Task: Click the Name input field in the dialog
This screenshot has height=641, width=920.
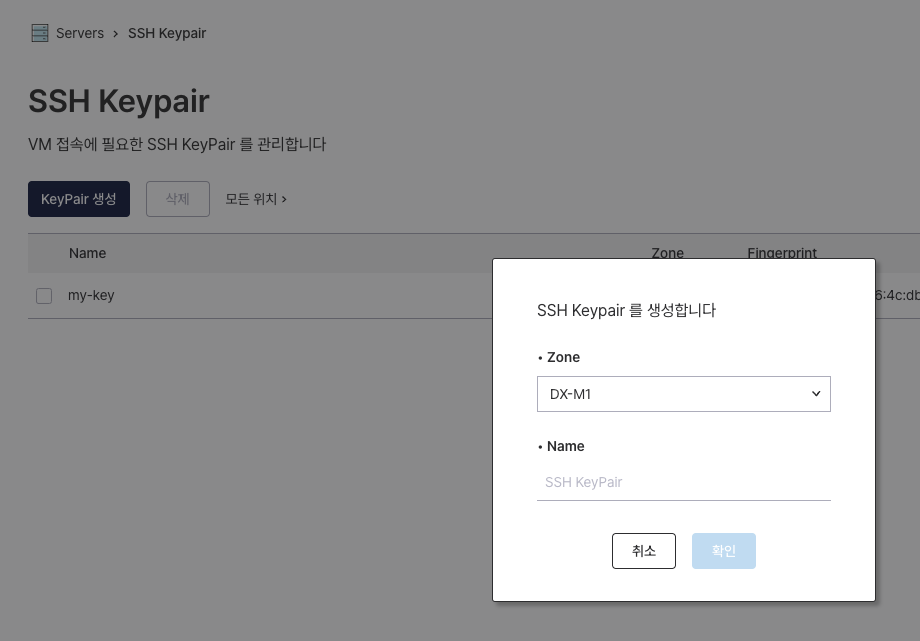Action: pos(684,482)
